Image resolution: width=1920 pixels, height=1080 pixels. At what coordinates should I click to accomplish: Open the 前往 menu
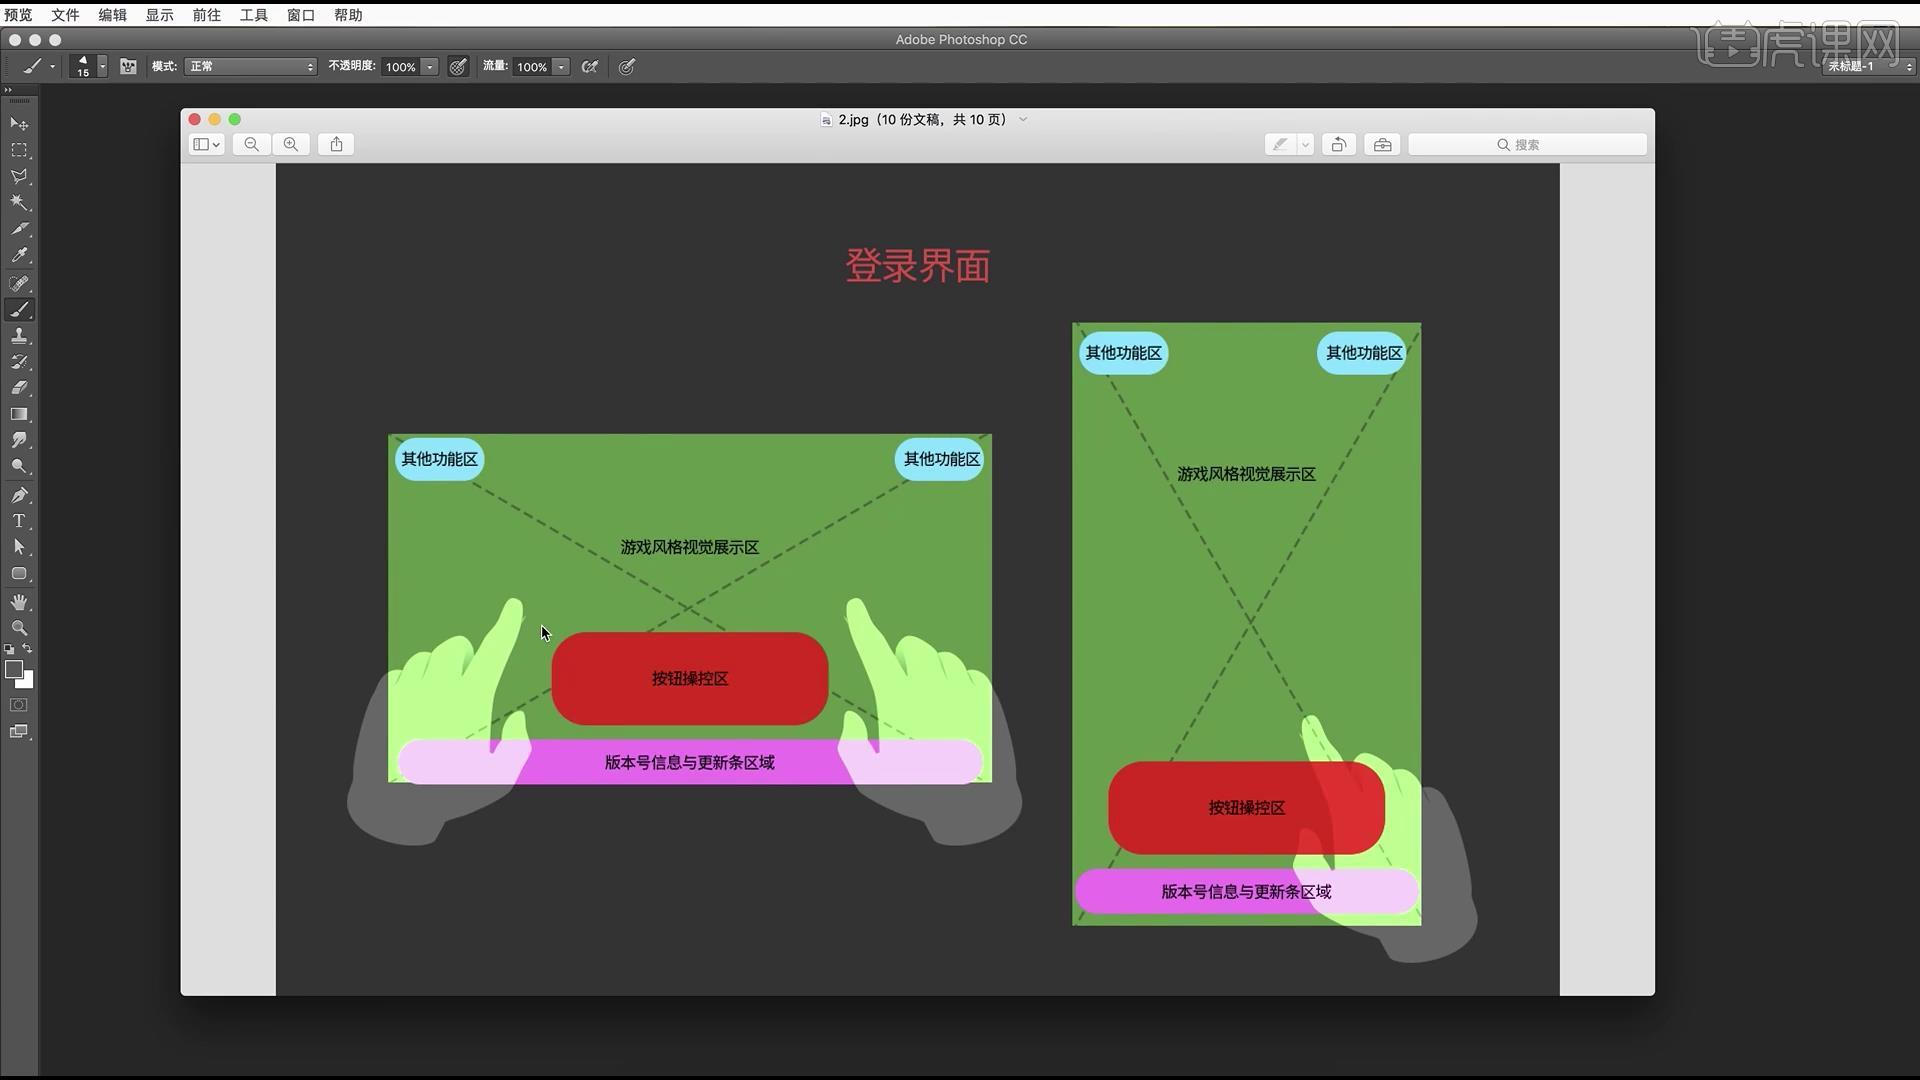206,15
